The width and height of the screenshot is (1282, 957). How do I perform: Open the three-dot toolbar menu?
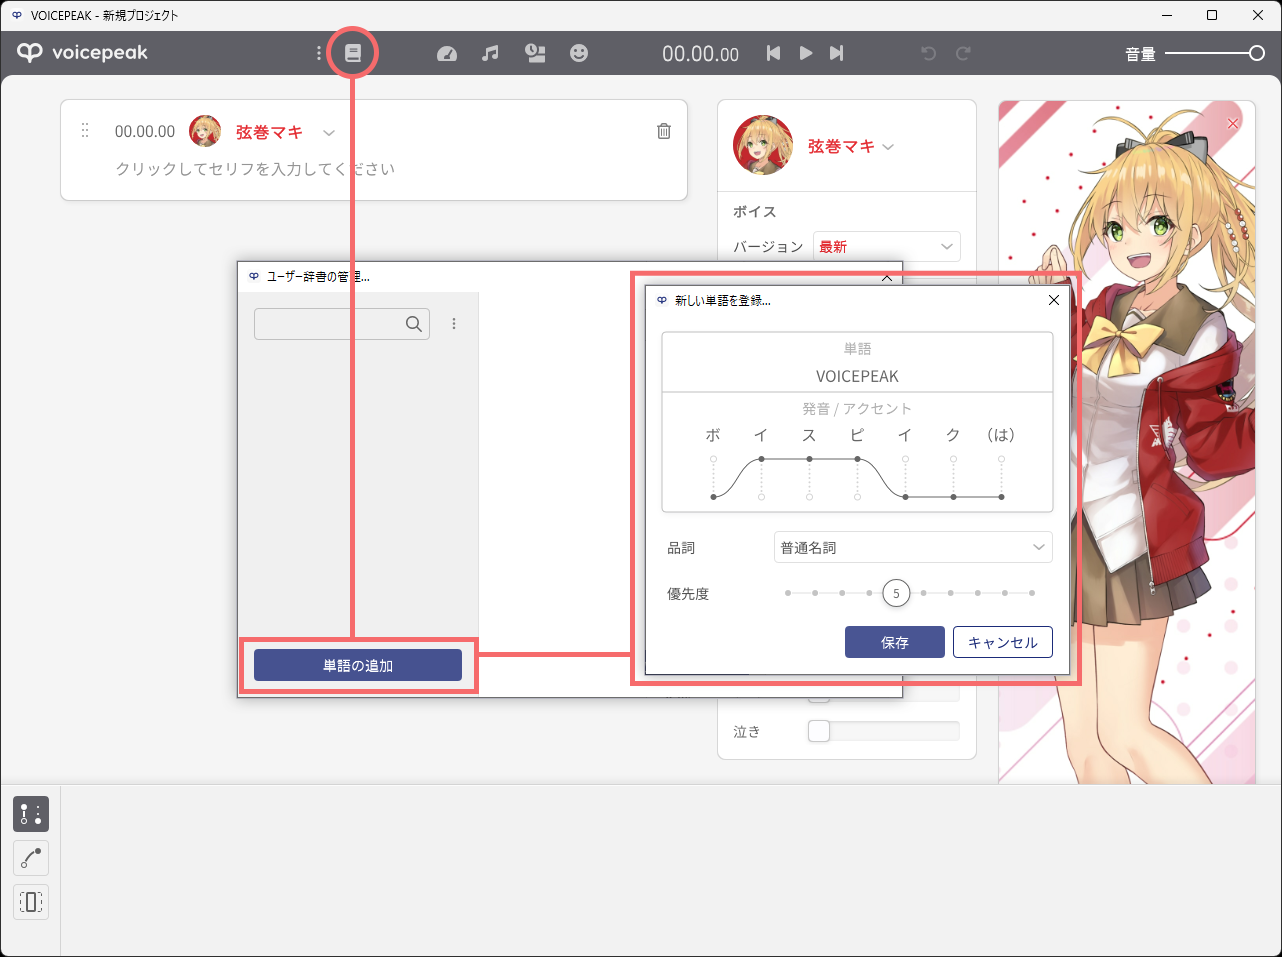[x=319, y=53]
